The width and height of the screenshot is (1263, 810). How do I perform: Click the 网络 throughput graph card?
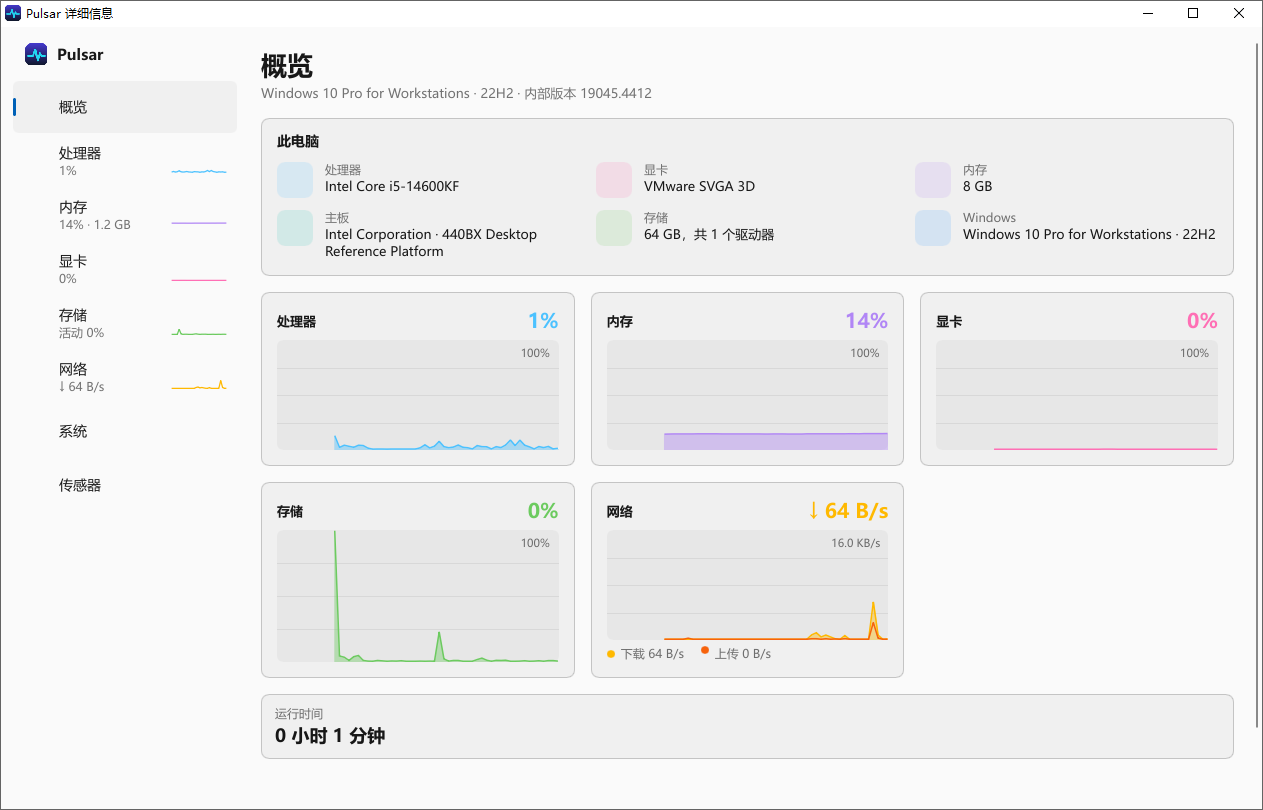pyautogui.click(x=747, y=580)
